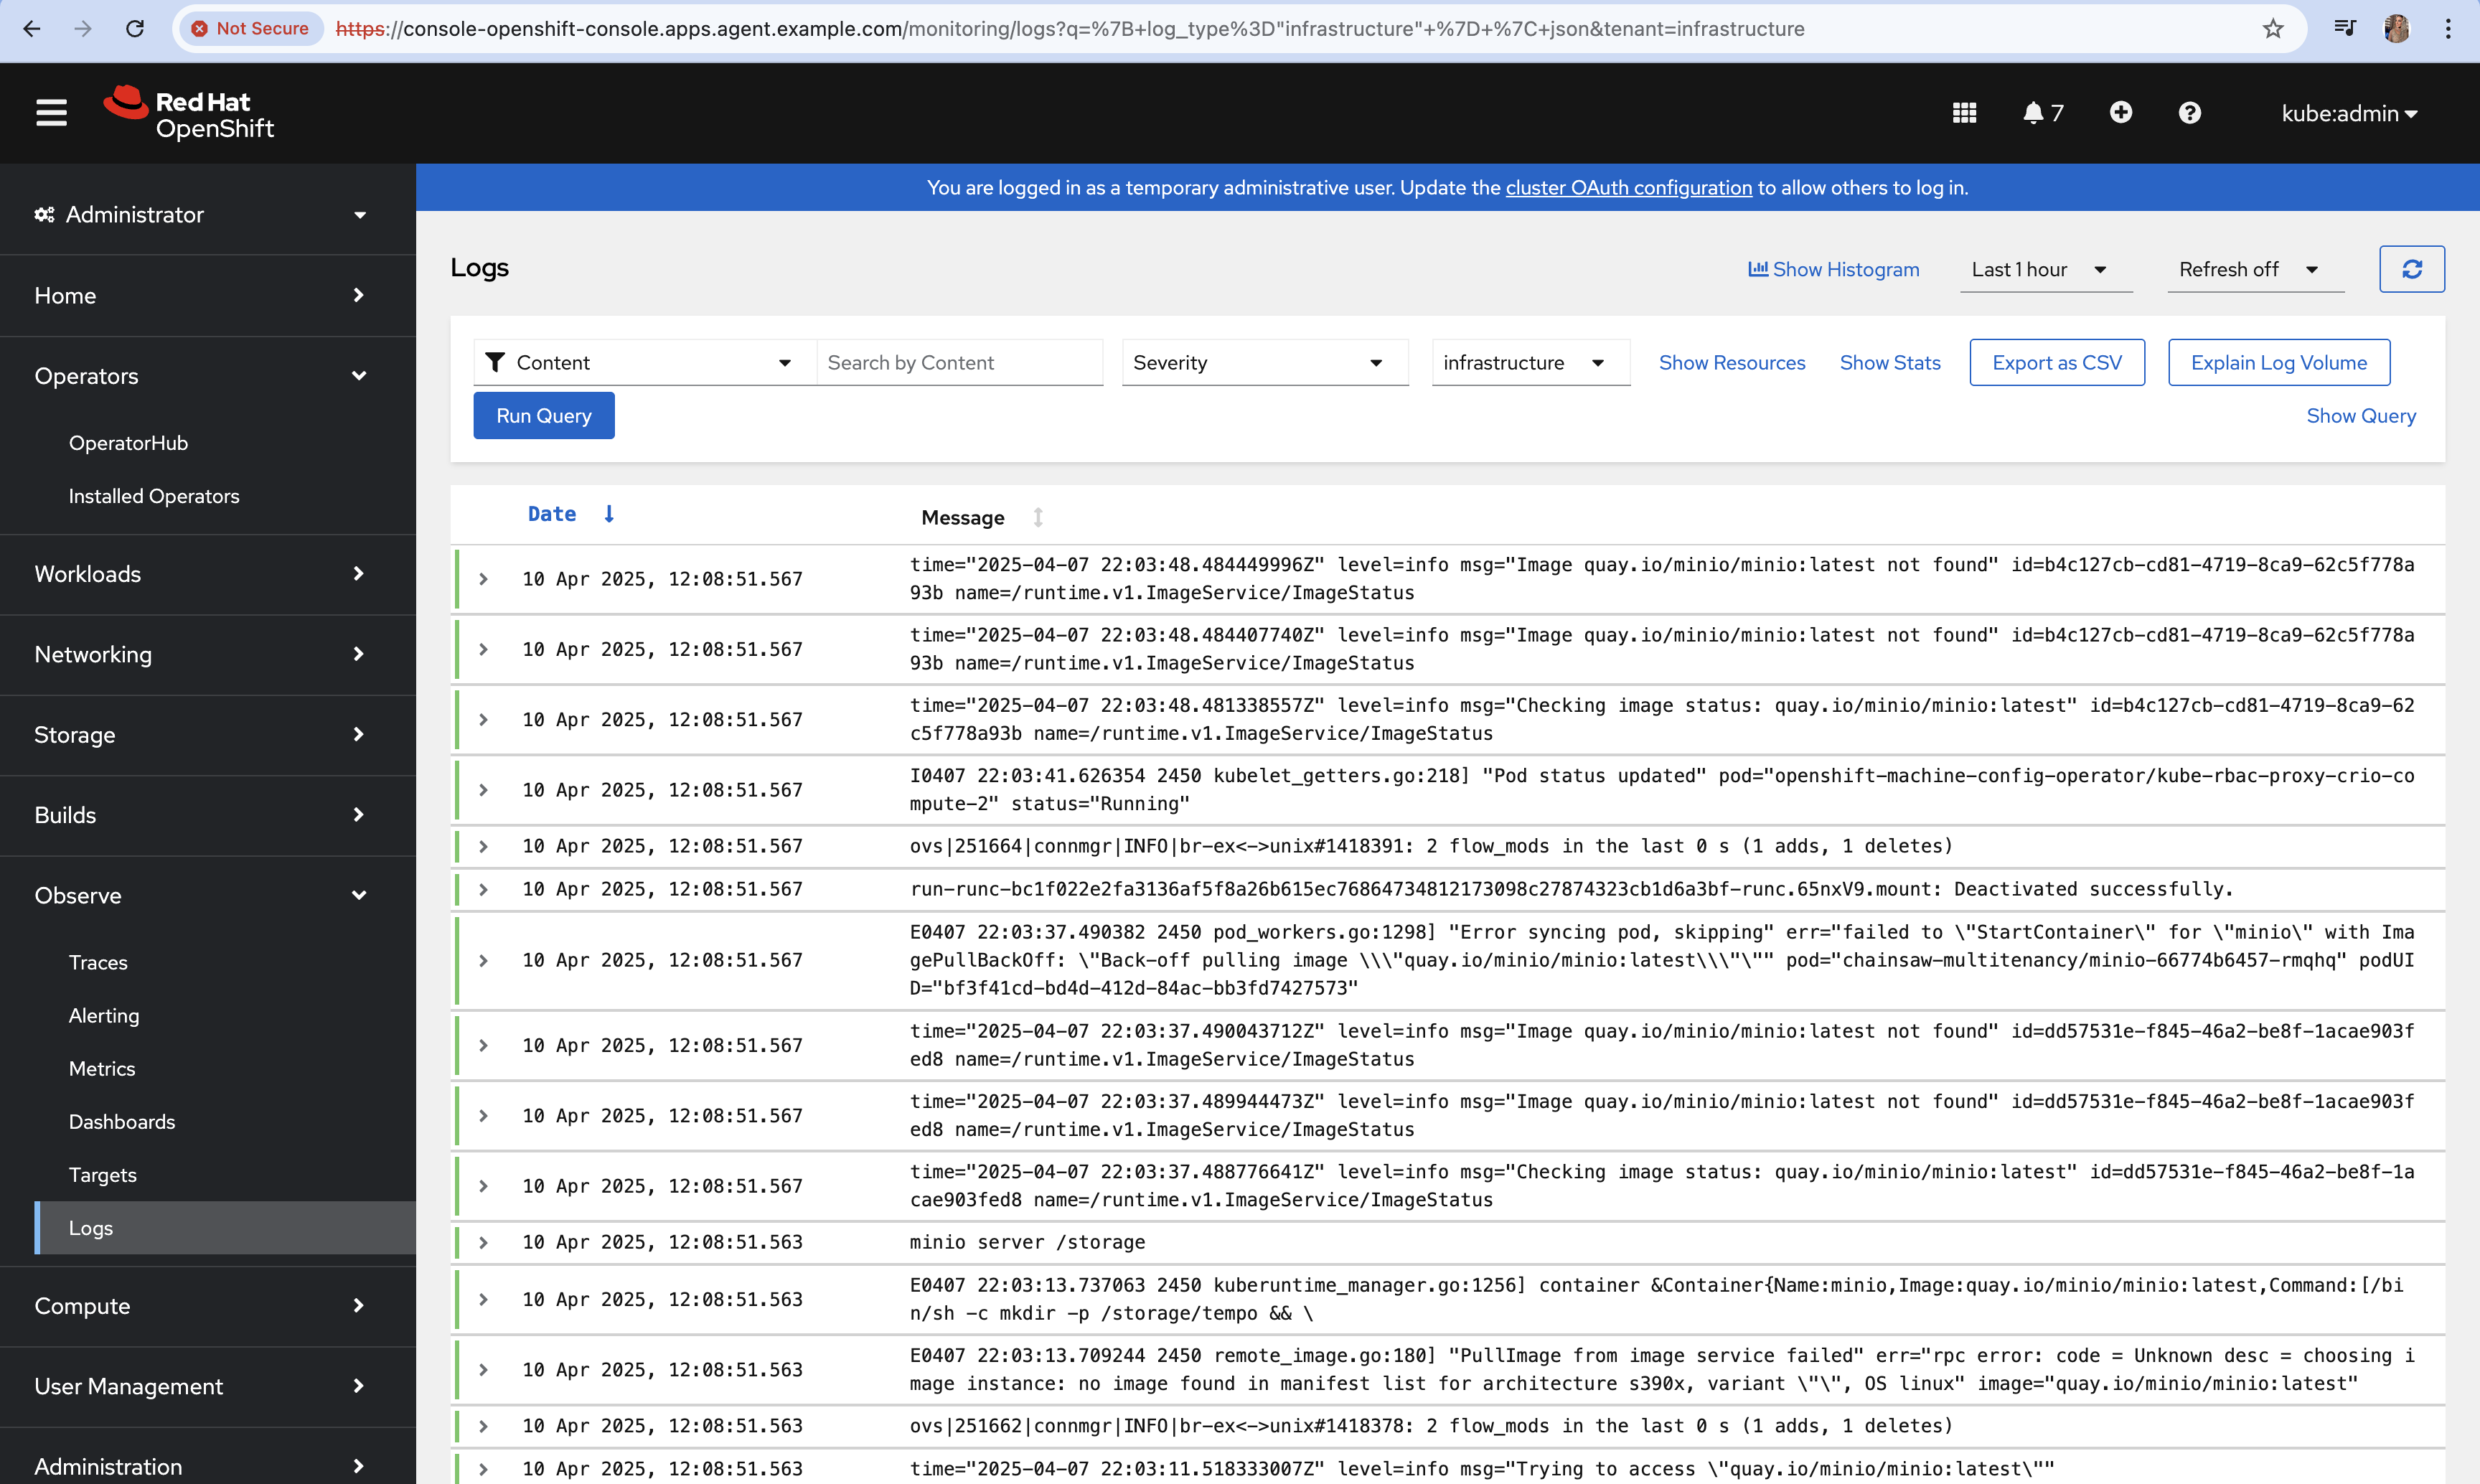This screenshot has width=2480, height=1484.
Task: Open the application launcher grid icon
Action: click(x=1964, y=113)
